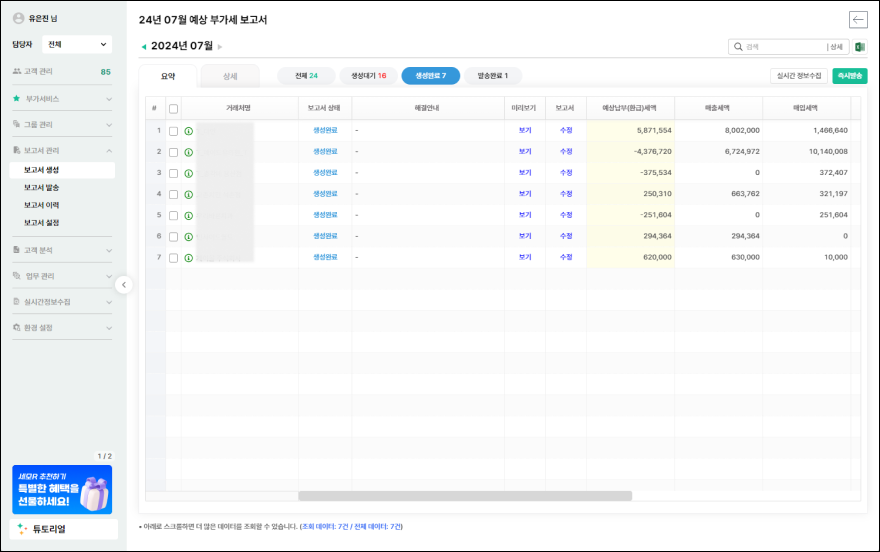Click the green info icon in row 1
This screenshot has height=552, width=880.
tap(188, 131)
